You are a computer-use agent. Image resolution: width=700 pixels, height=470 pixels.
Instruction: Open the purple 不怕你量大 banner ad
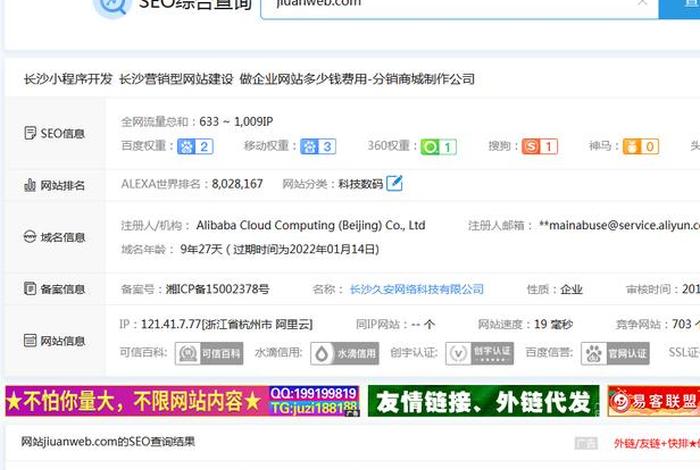point(183,401)
